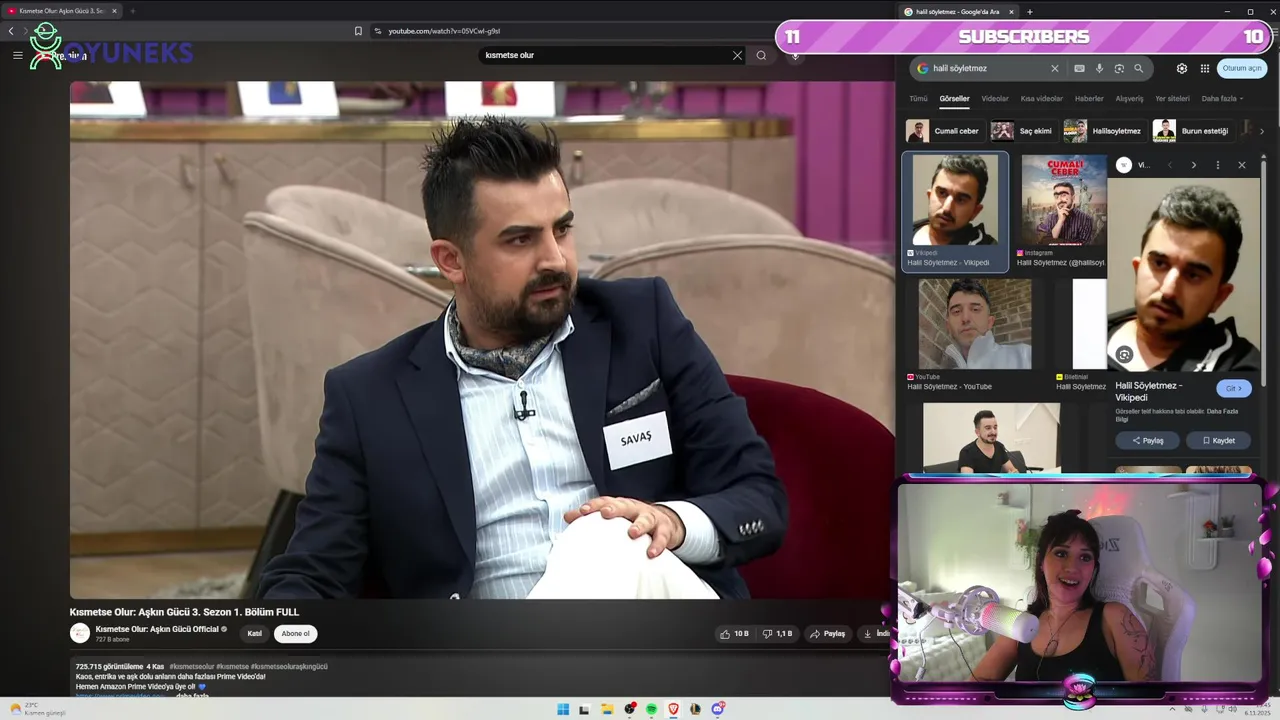Start Google voice search microphone
The image size is (1280, 720).
pyautogui.click(x=1099, y=68)
